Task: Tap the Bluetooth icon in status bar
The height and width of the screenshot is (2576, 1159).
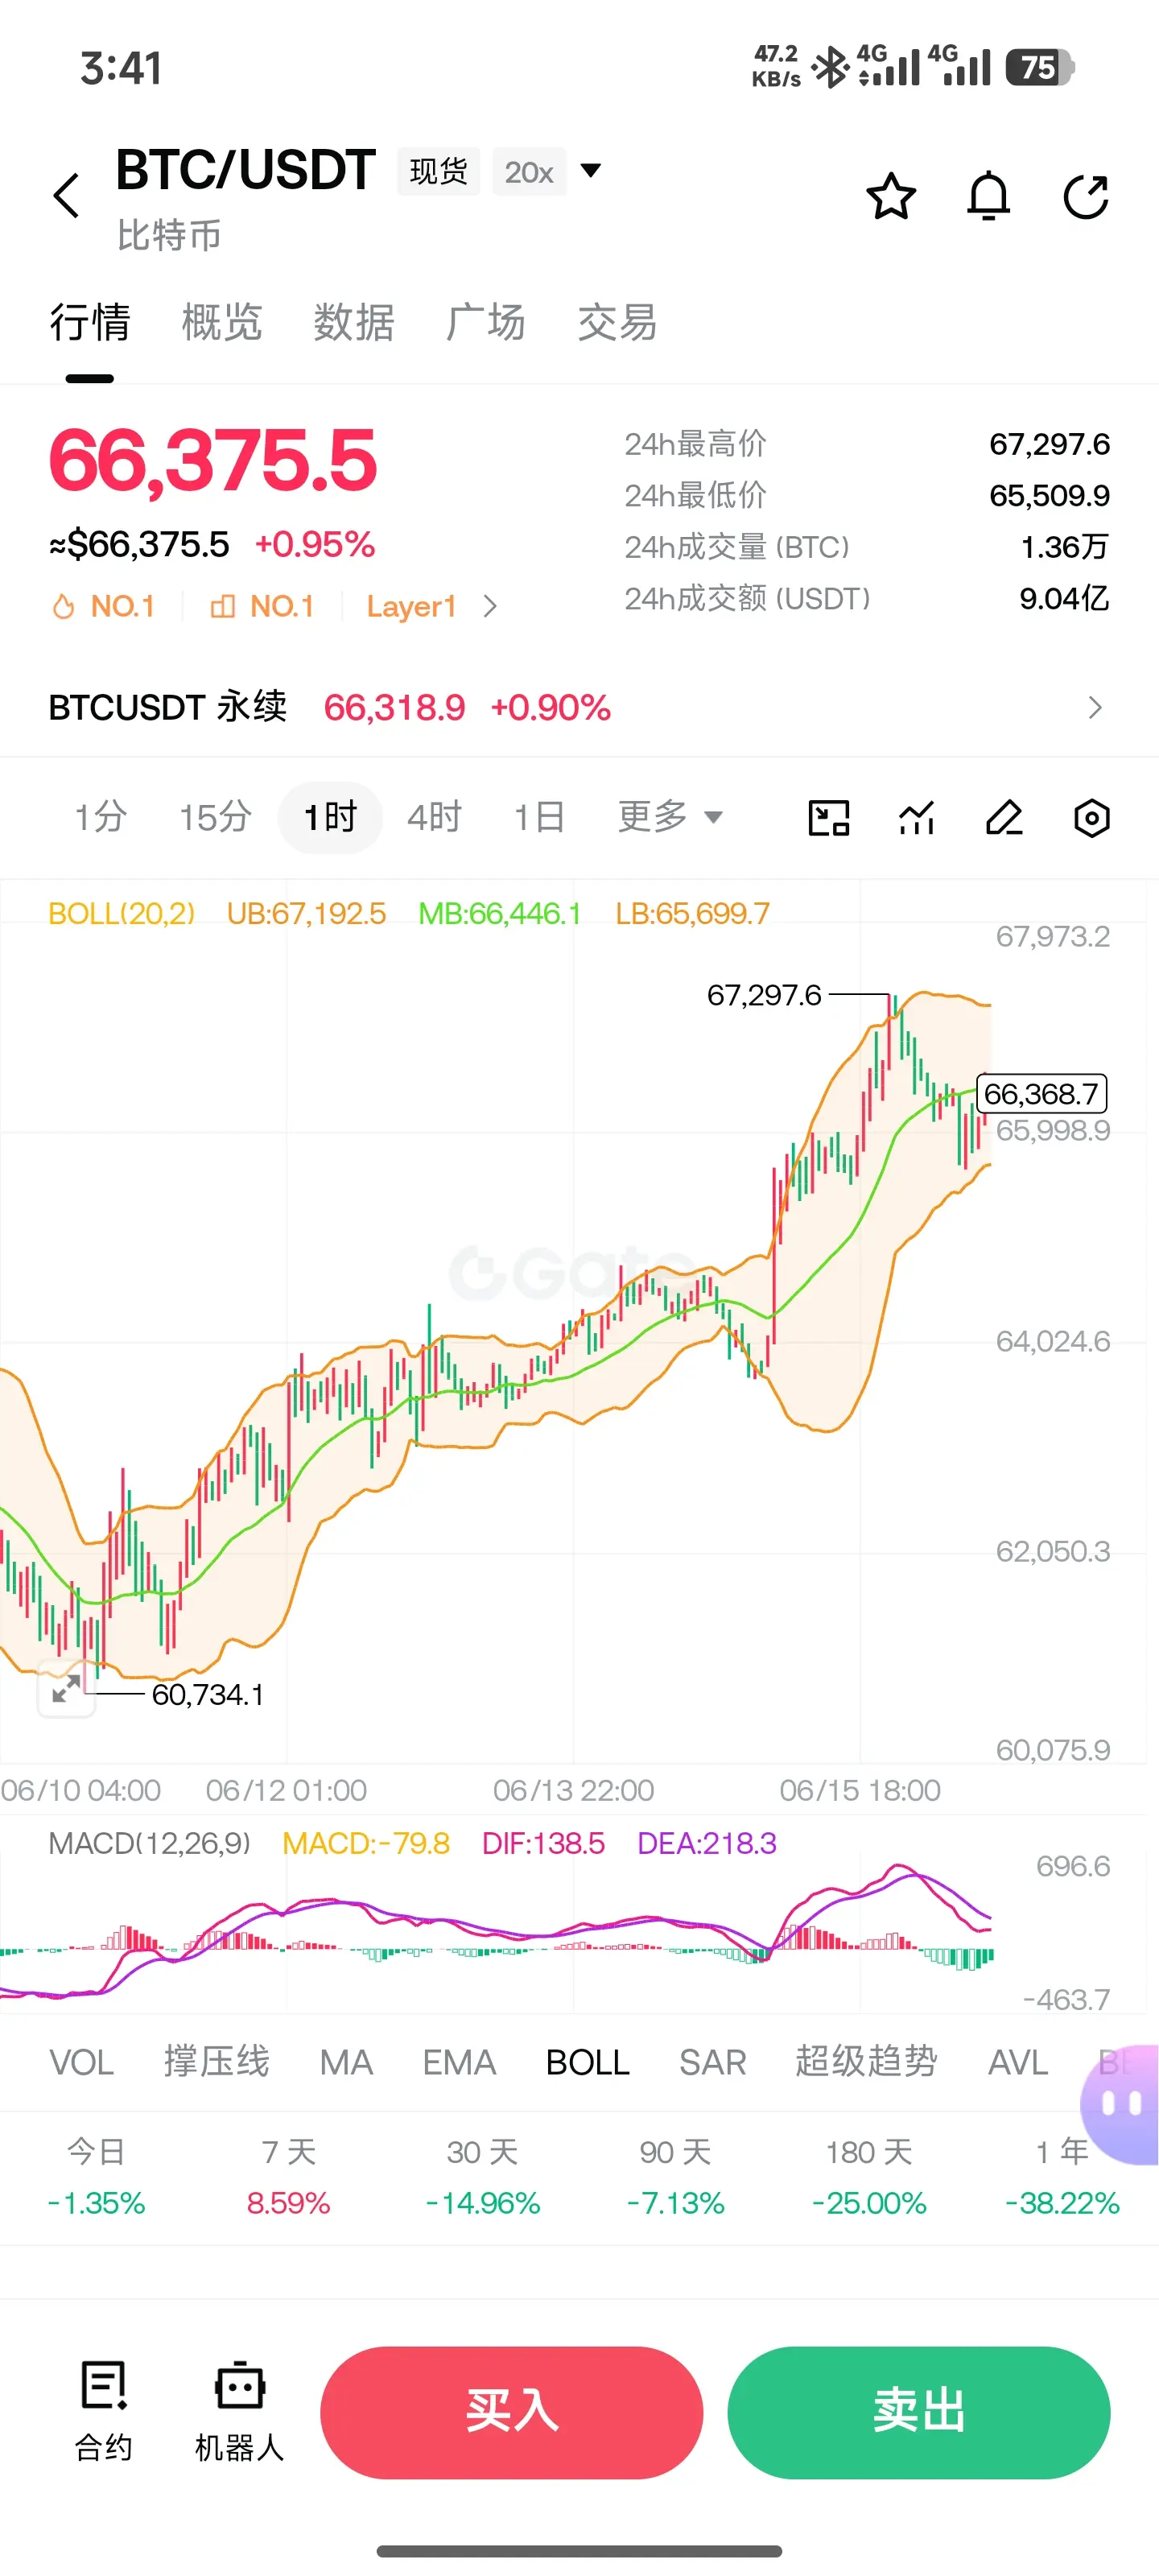Action: click(x=829, y=68)
